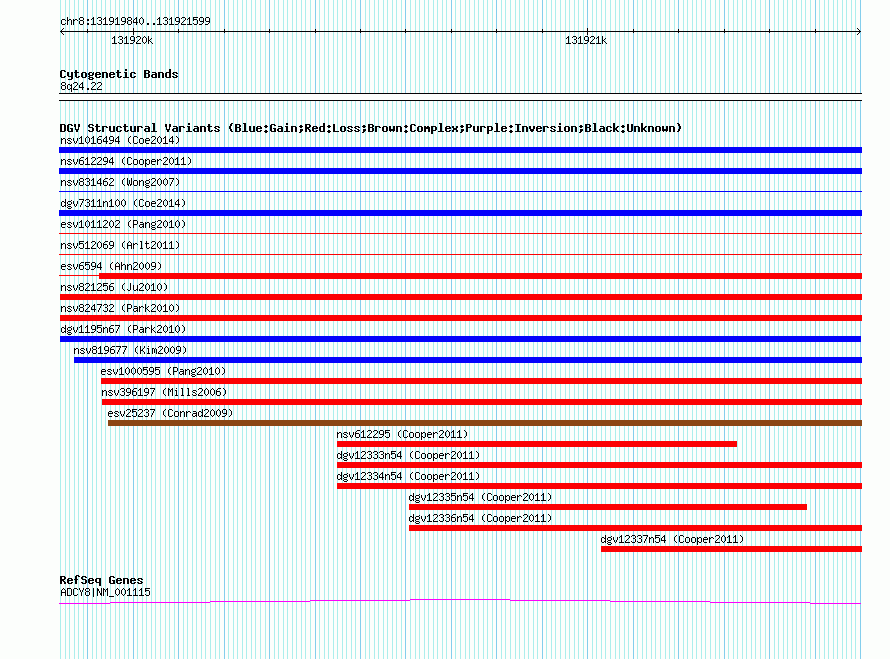Click the chr8:131919840..131921599 coordinate label

coord(135,21)
